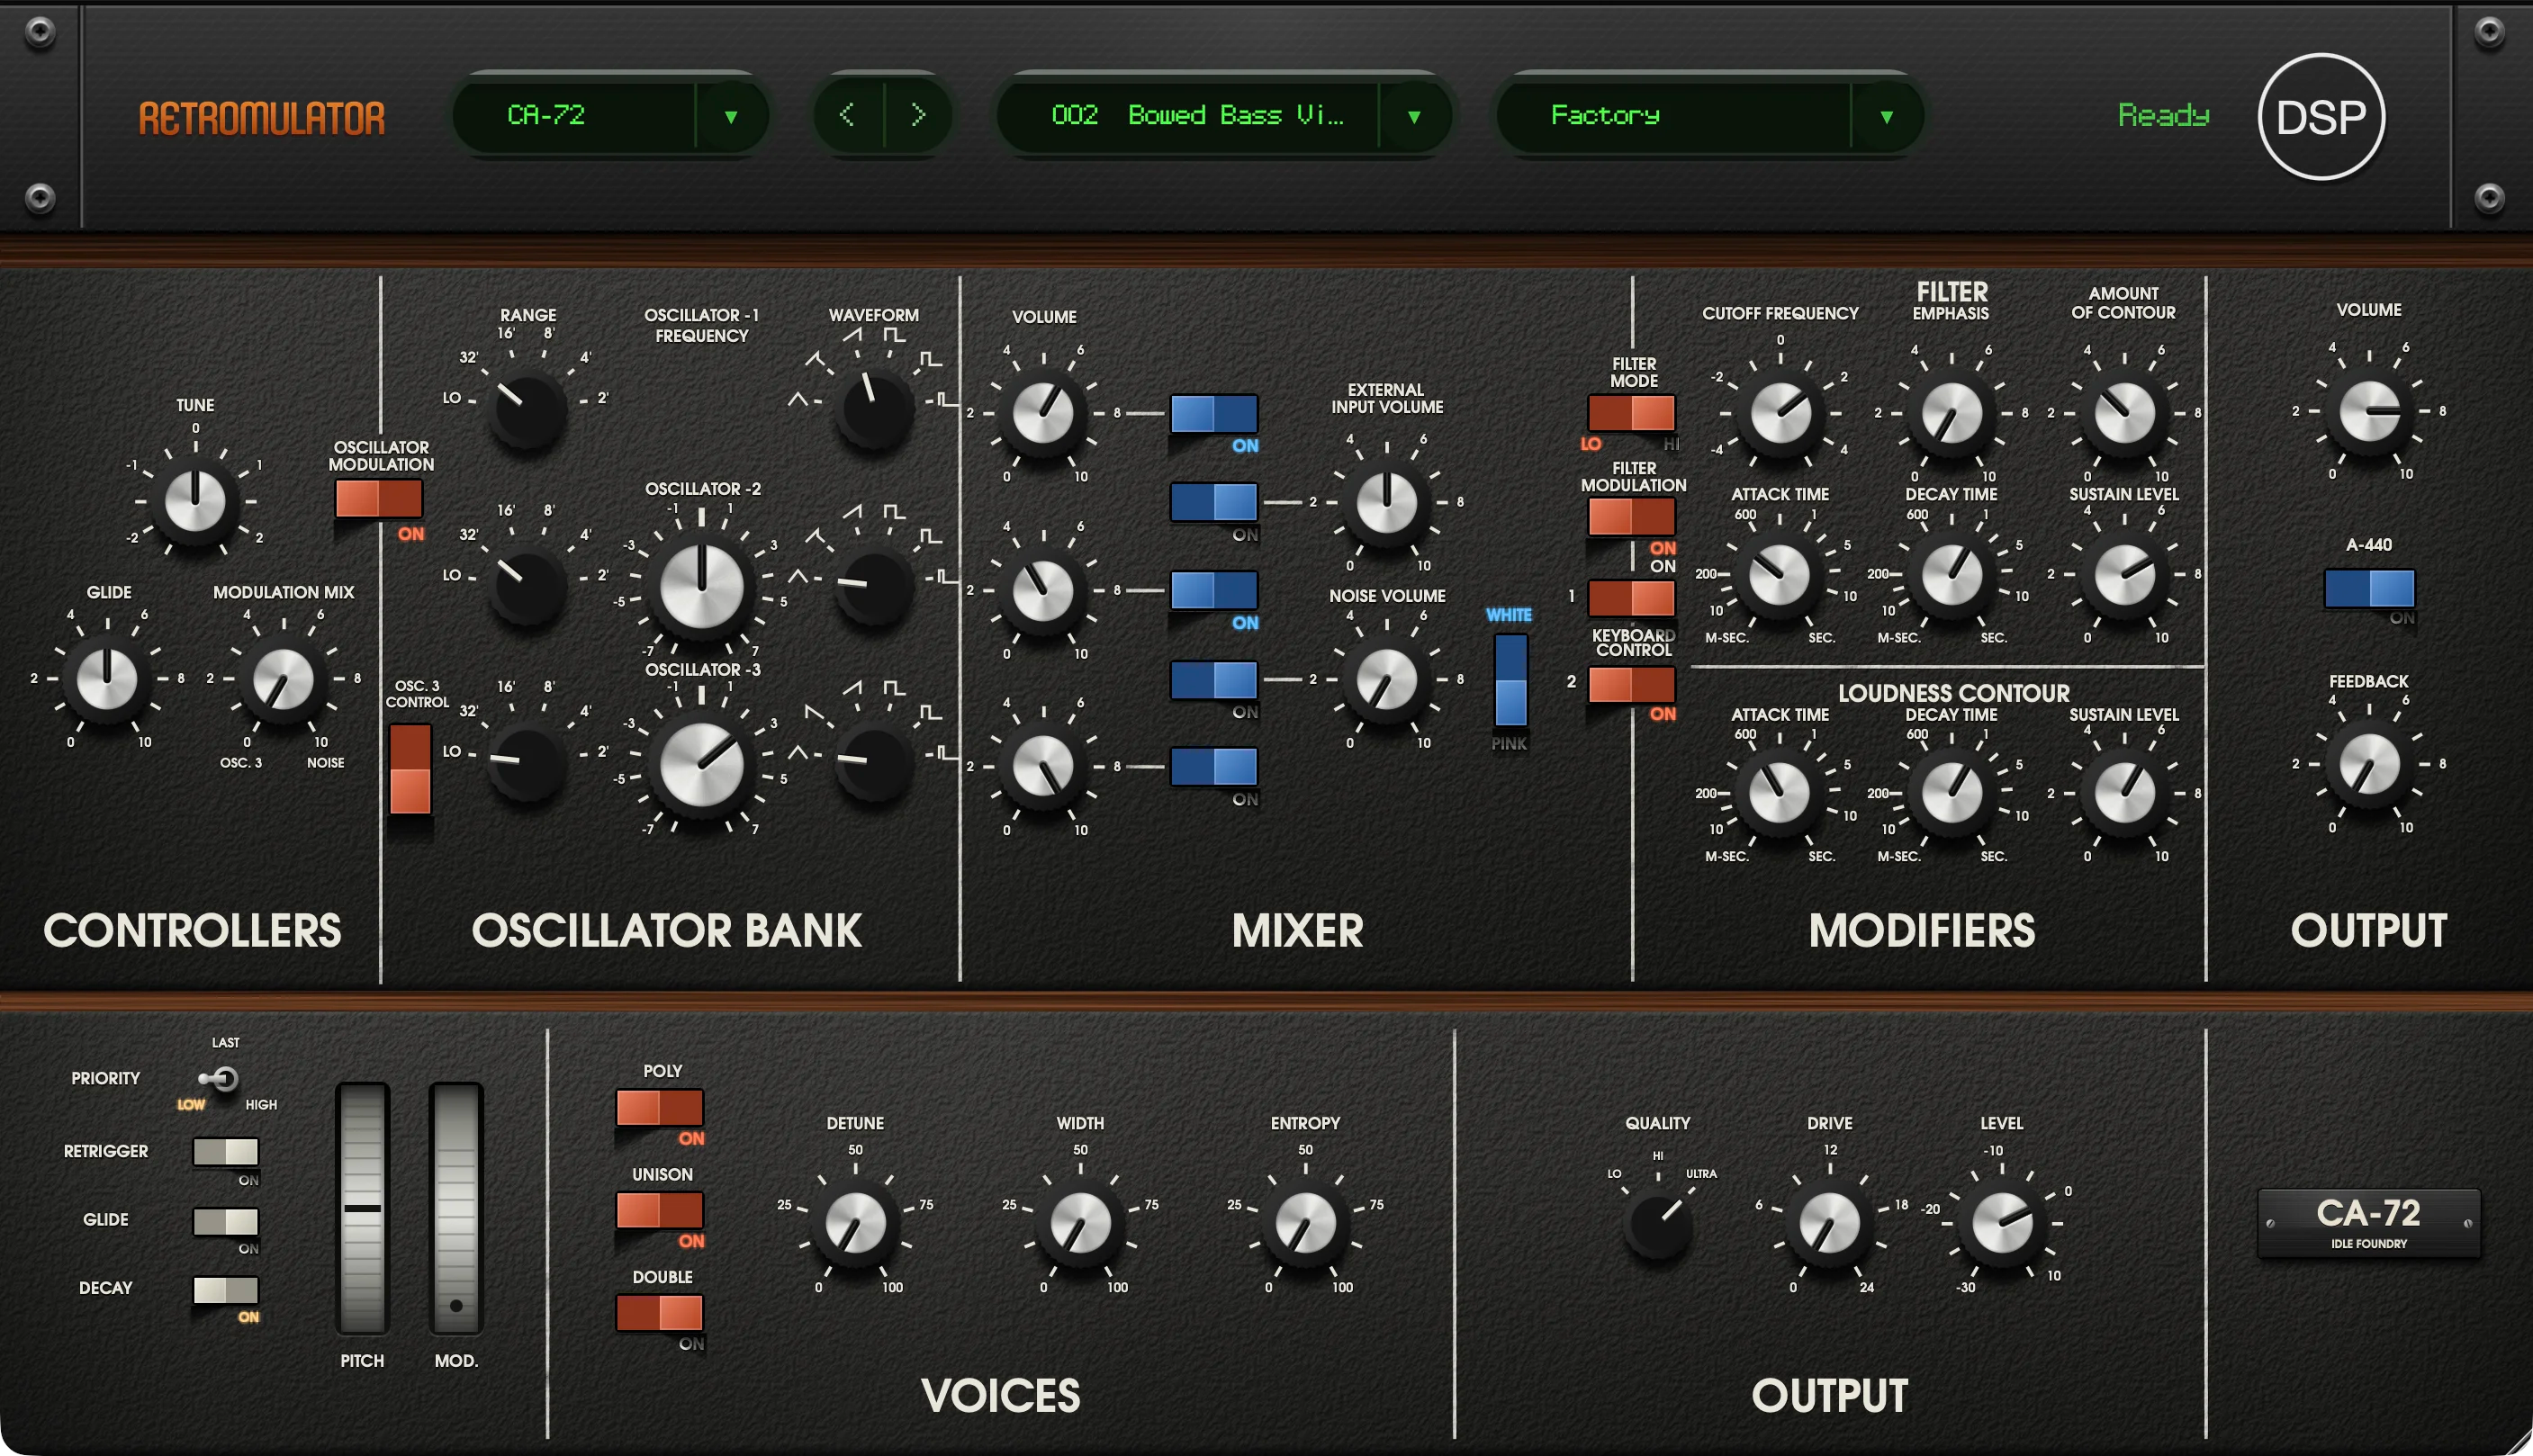Go to next preset arrow
The height and width of the screenshot is (1456, 2533).
tap(918, 115)
